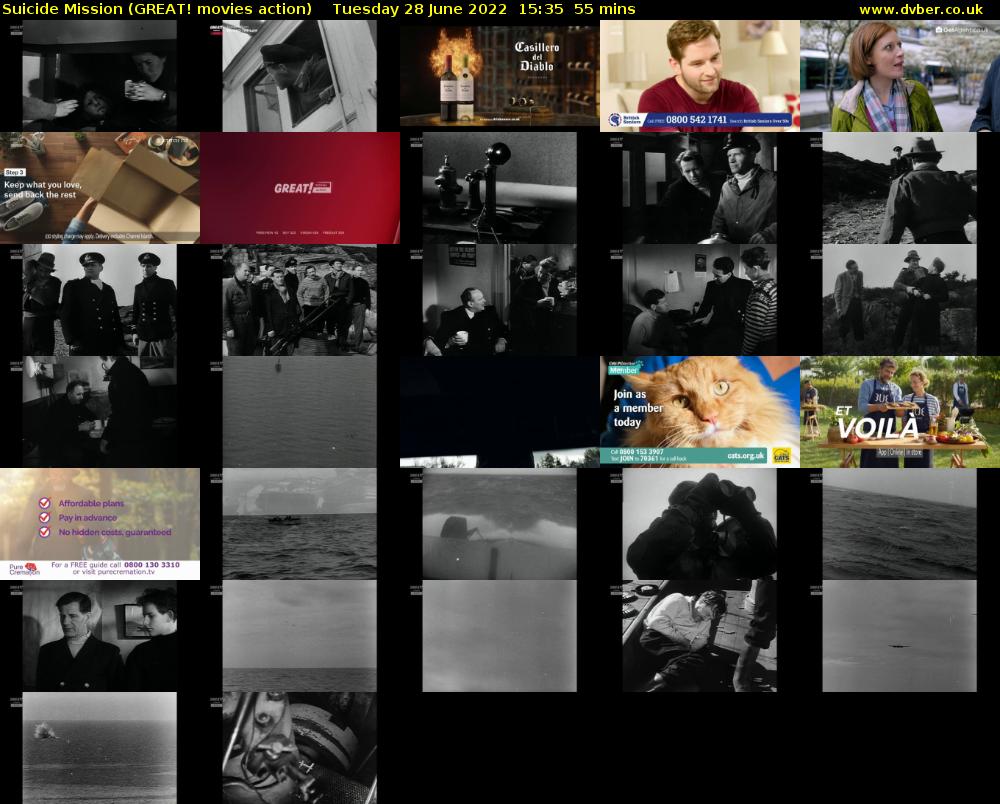
Task: Click the 'Tuesday 28 June 2022' date text
Action: [x=420, y=10]
